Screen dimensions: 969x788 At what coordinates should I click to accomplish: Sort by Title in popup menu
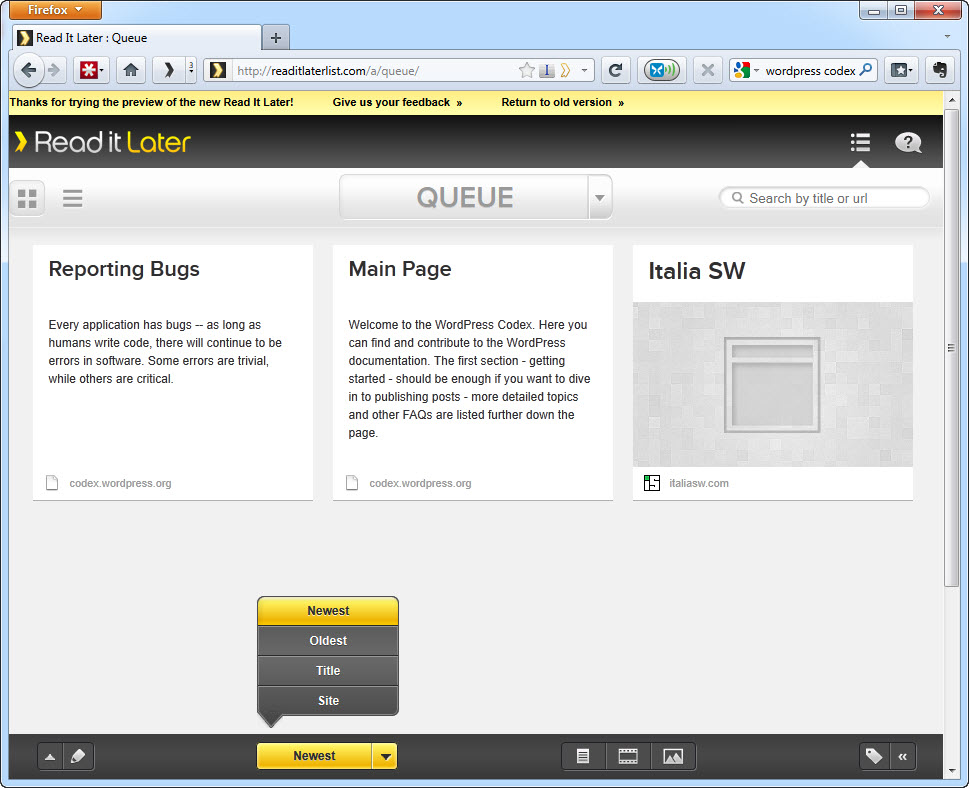pyautogui.click(x=328, y=671)
